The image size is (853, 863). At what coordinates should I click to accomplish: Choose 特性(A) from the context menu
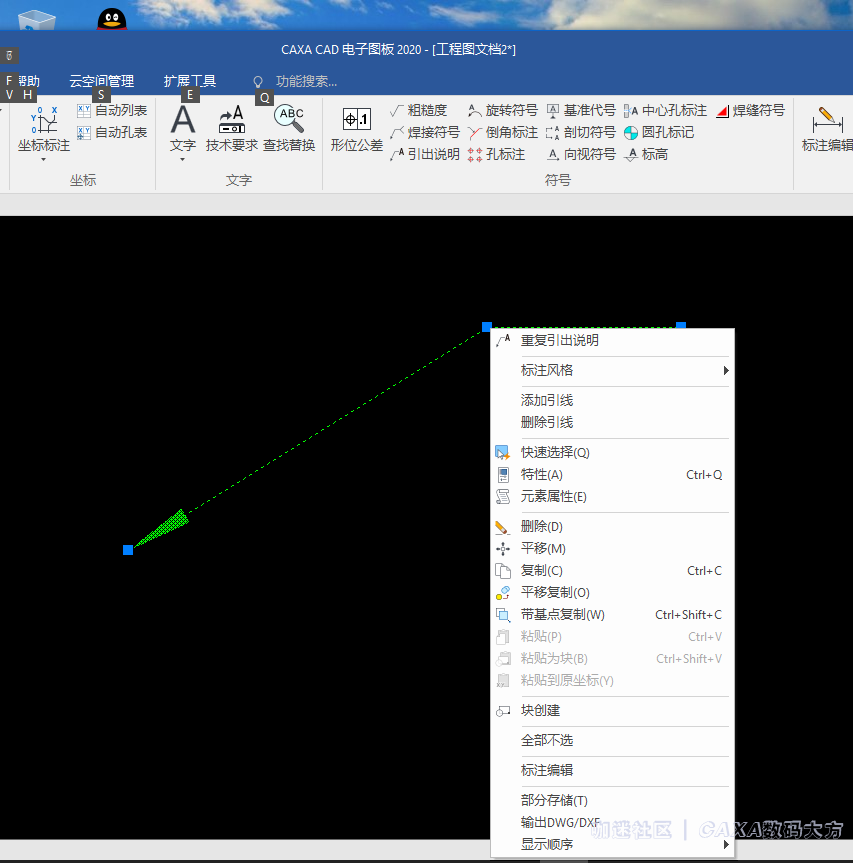(x=541, y=475)
